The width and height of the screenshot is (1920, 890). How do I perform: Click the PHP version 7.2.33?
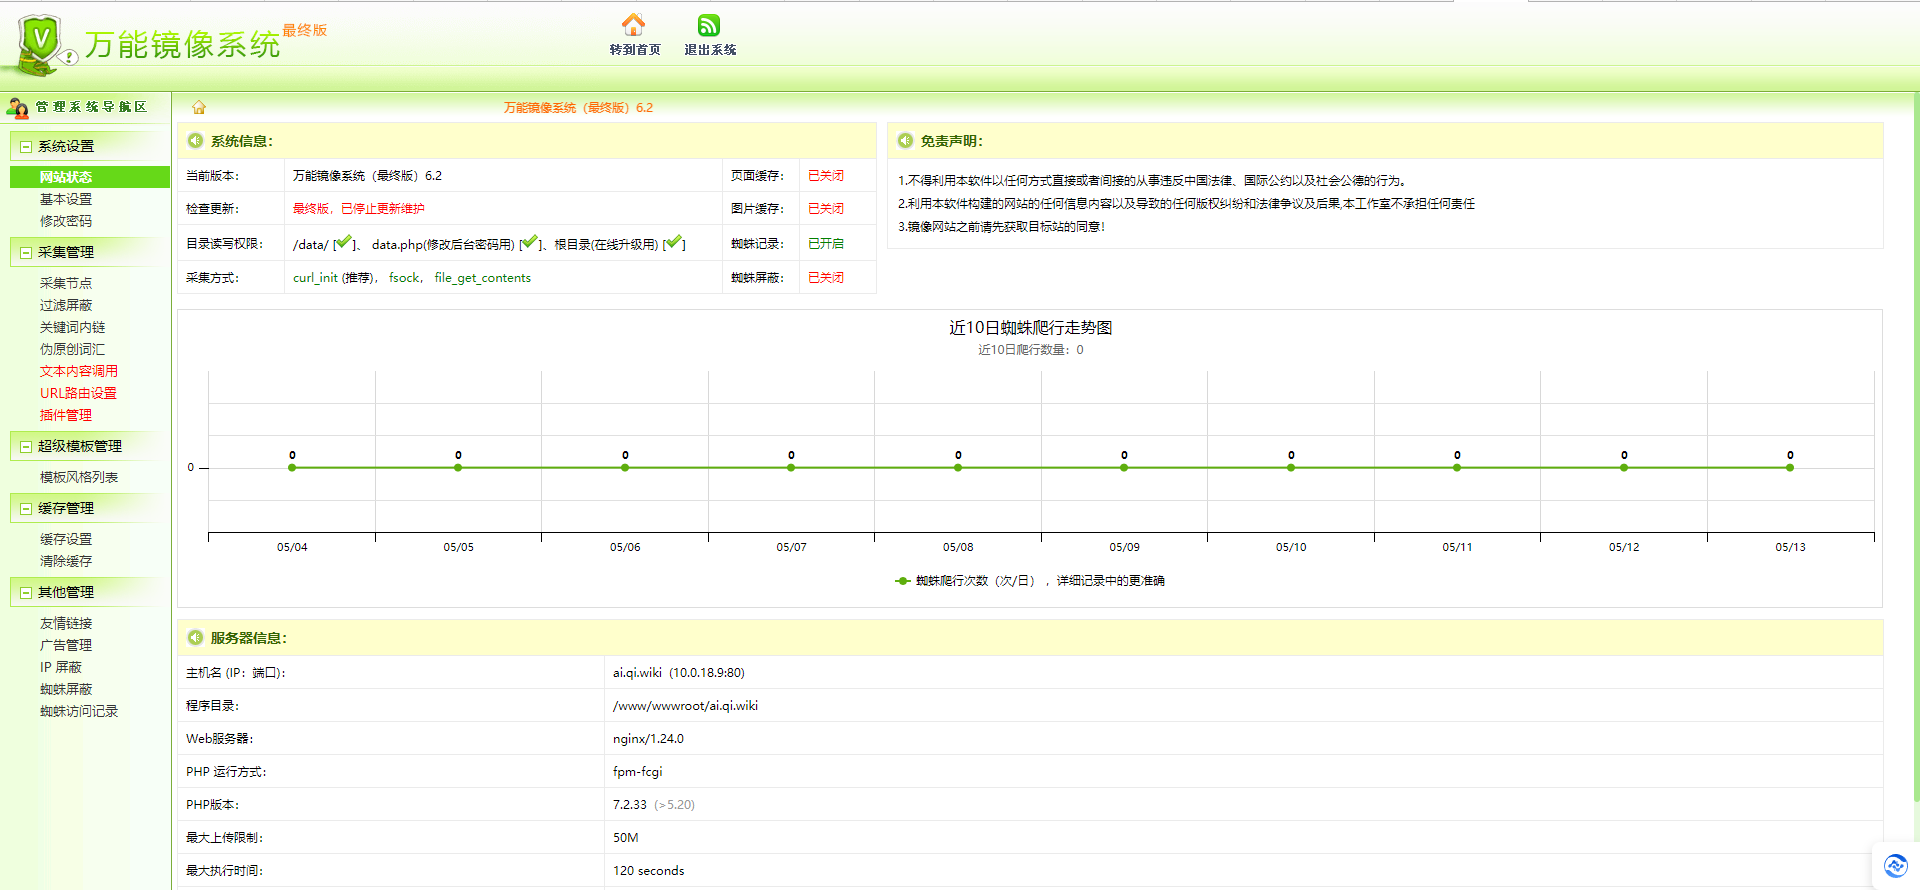(x=630, y=804)
